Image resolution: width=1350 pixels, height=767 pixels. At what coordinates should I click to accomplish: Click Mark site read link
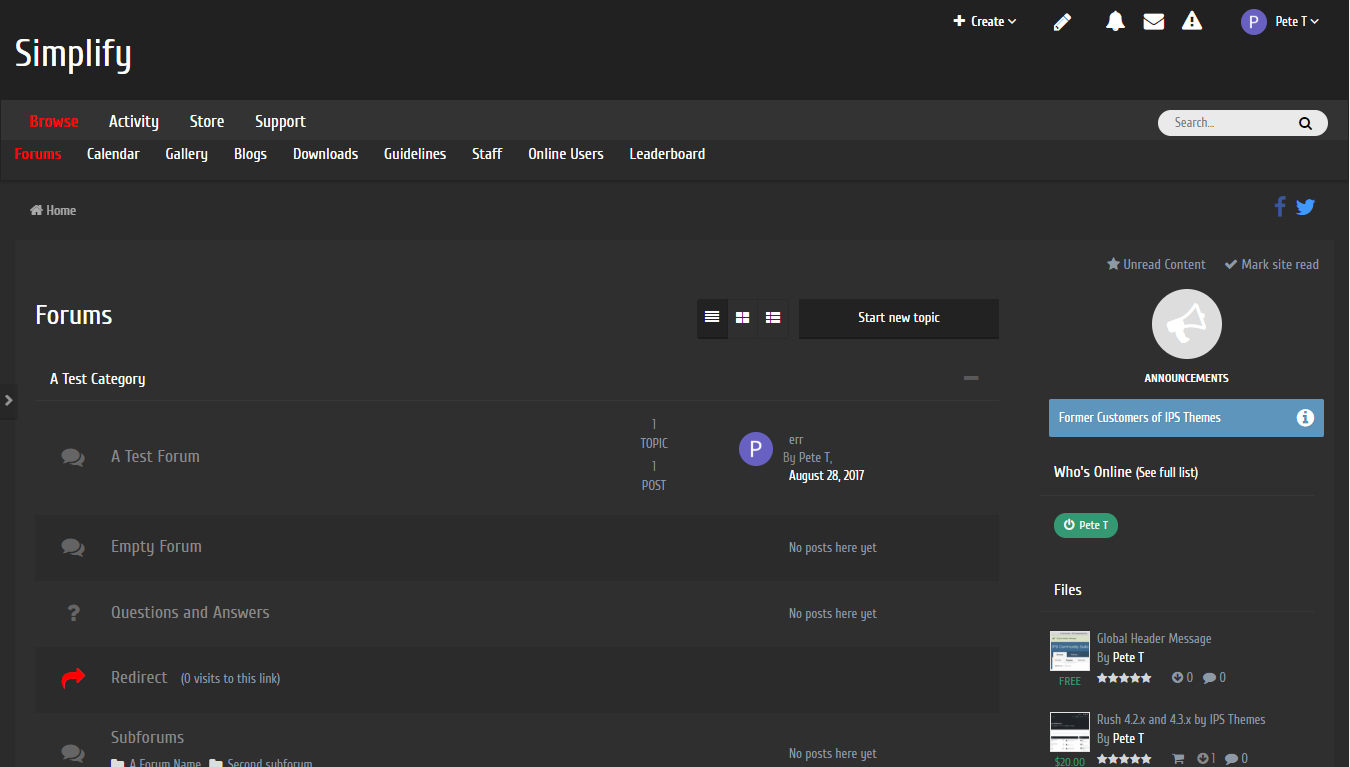1271,264
